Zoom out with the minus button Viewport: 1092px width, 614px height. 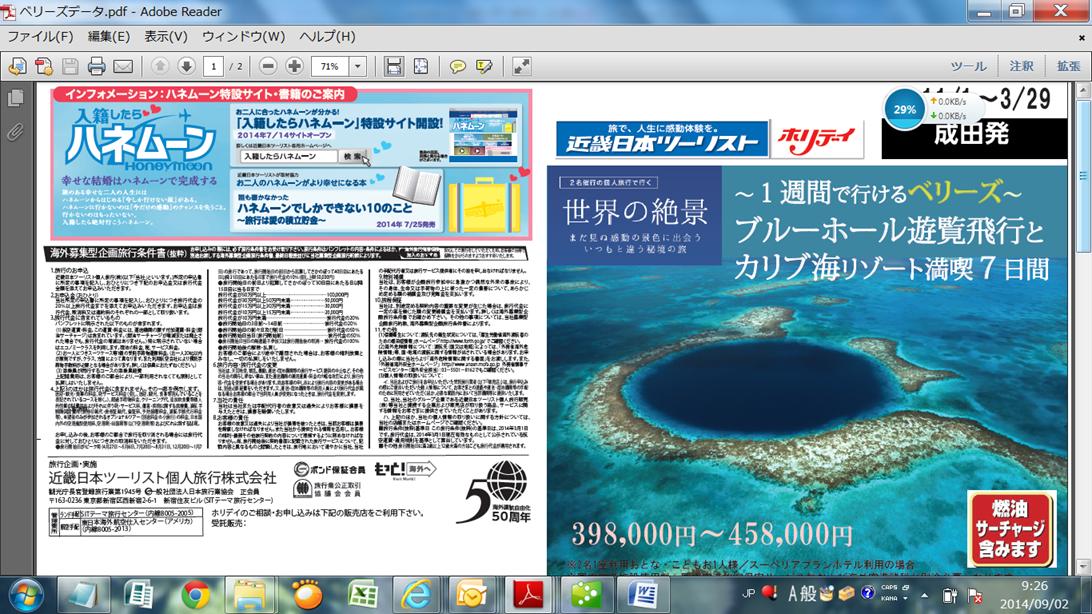268,66
